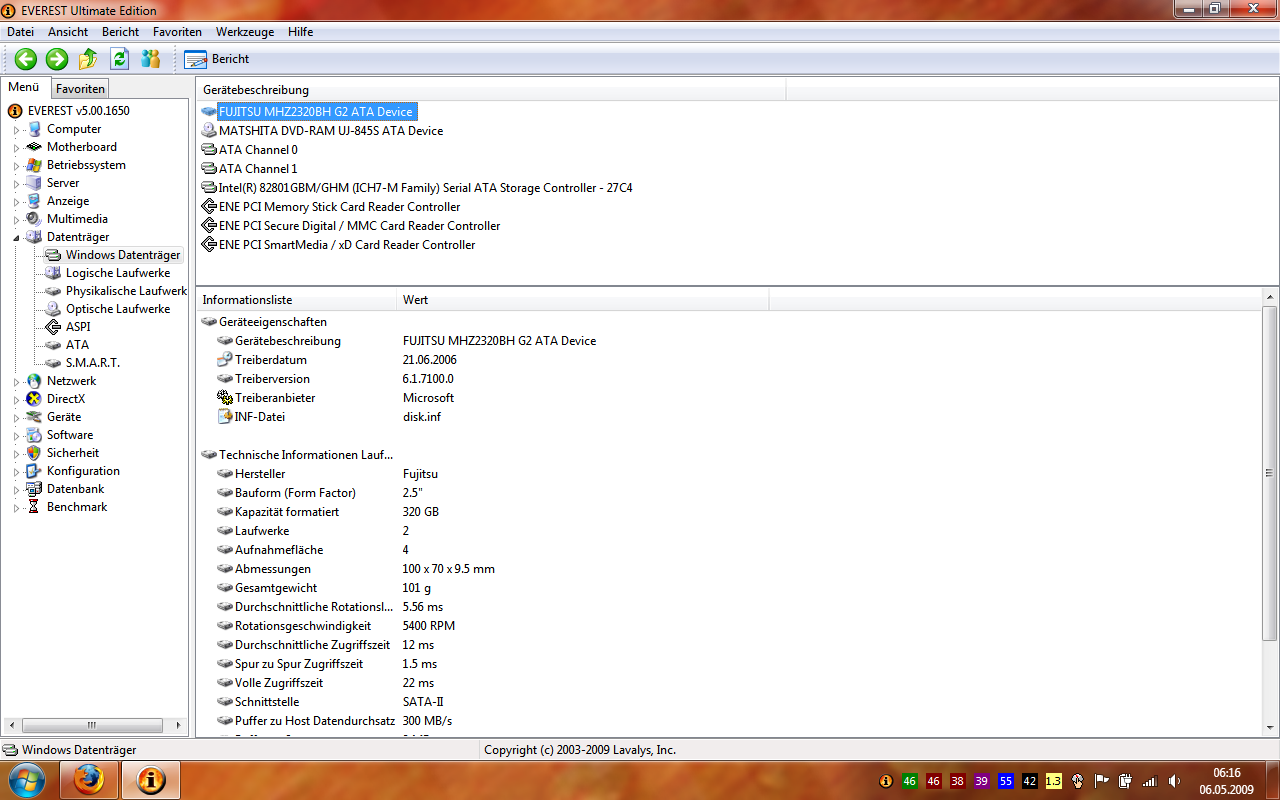Screen dimensions: 1280x800
Task: Click the Server icon in tree
Action: pyautogui.click(x=34, y=183)
